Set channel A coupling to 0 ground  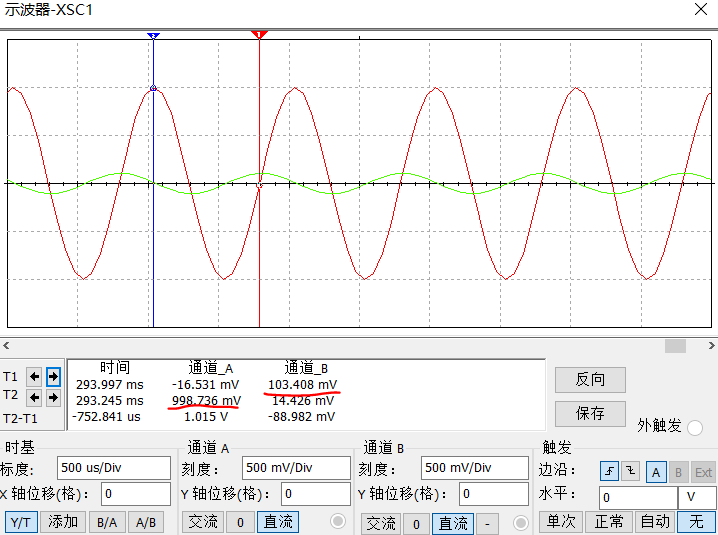240,522
